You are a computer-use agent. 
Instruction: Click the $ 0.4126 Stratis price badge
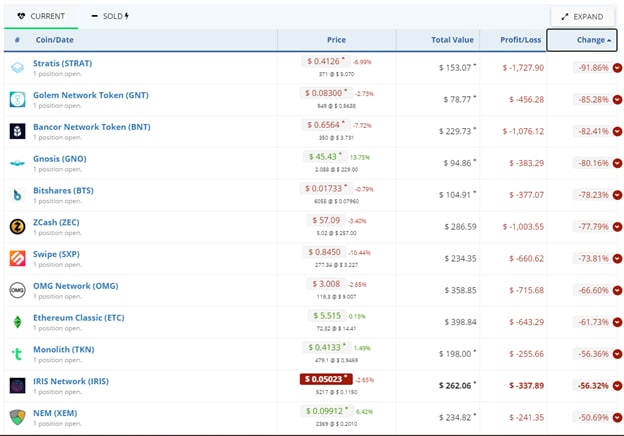point(326,61)
